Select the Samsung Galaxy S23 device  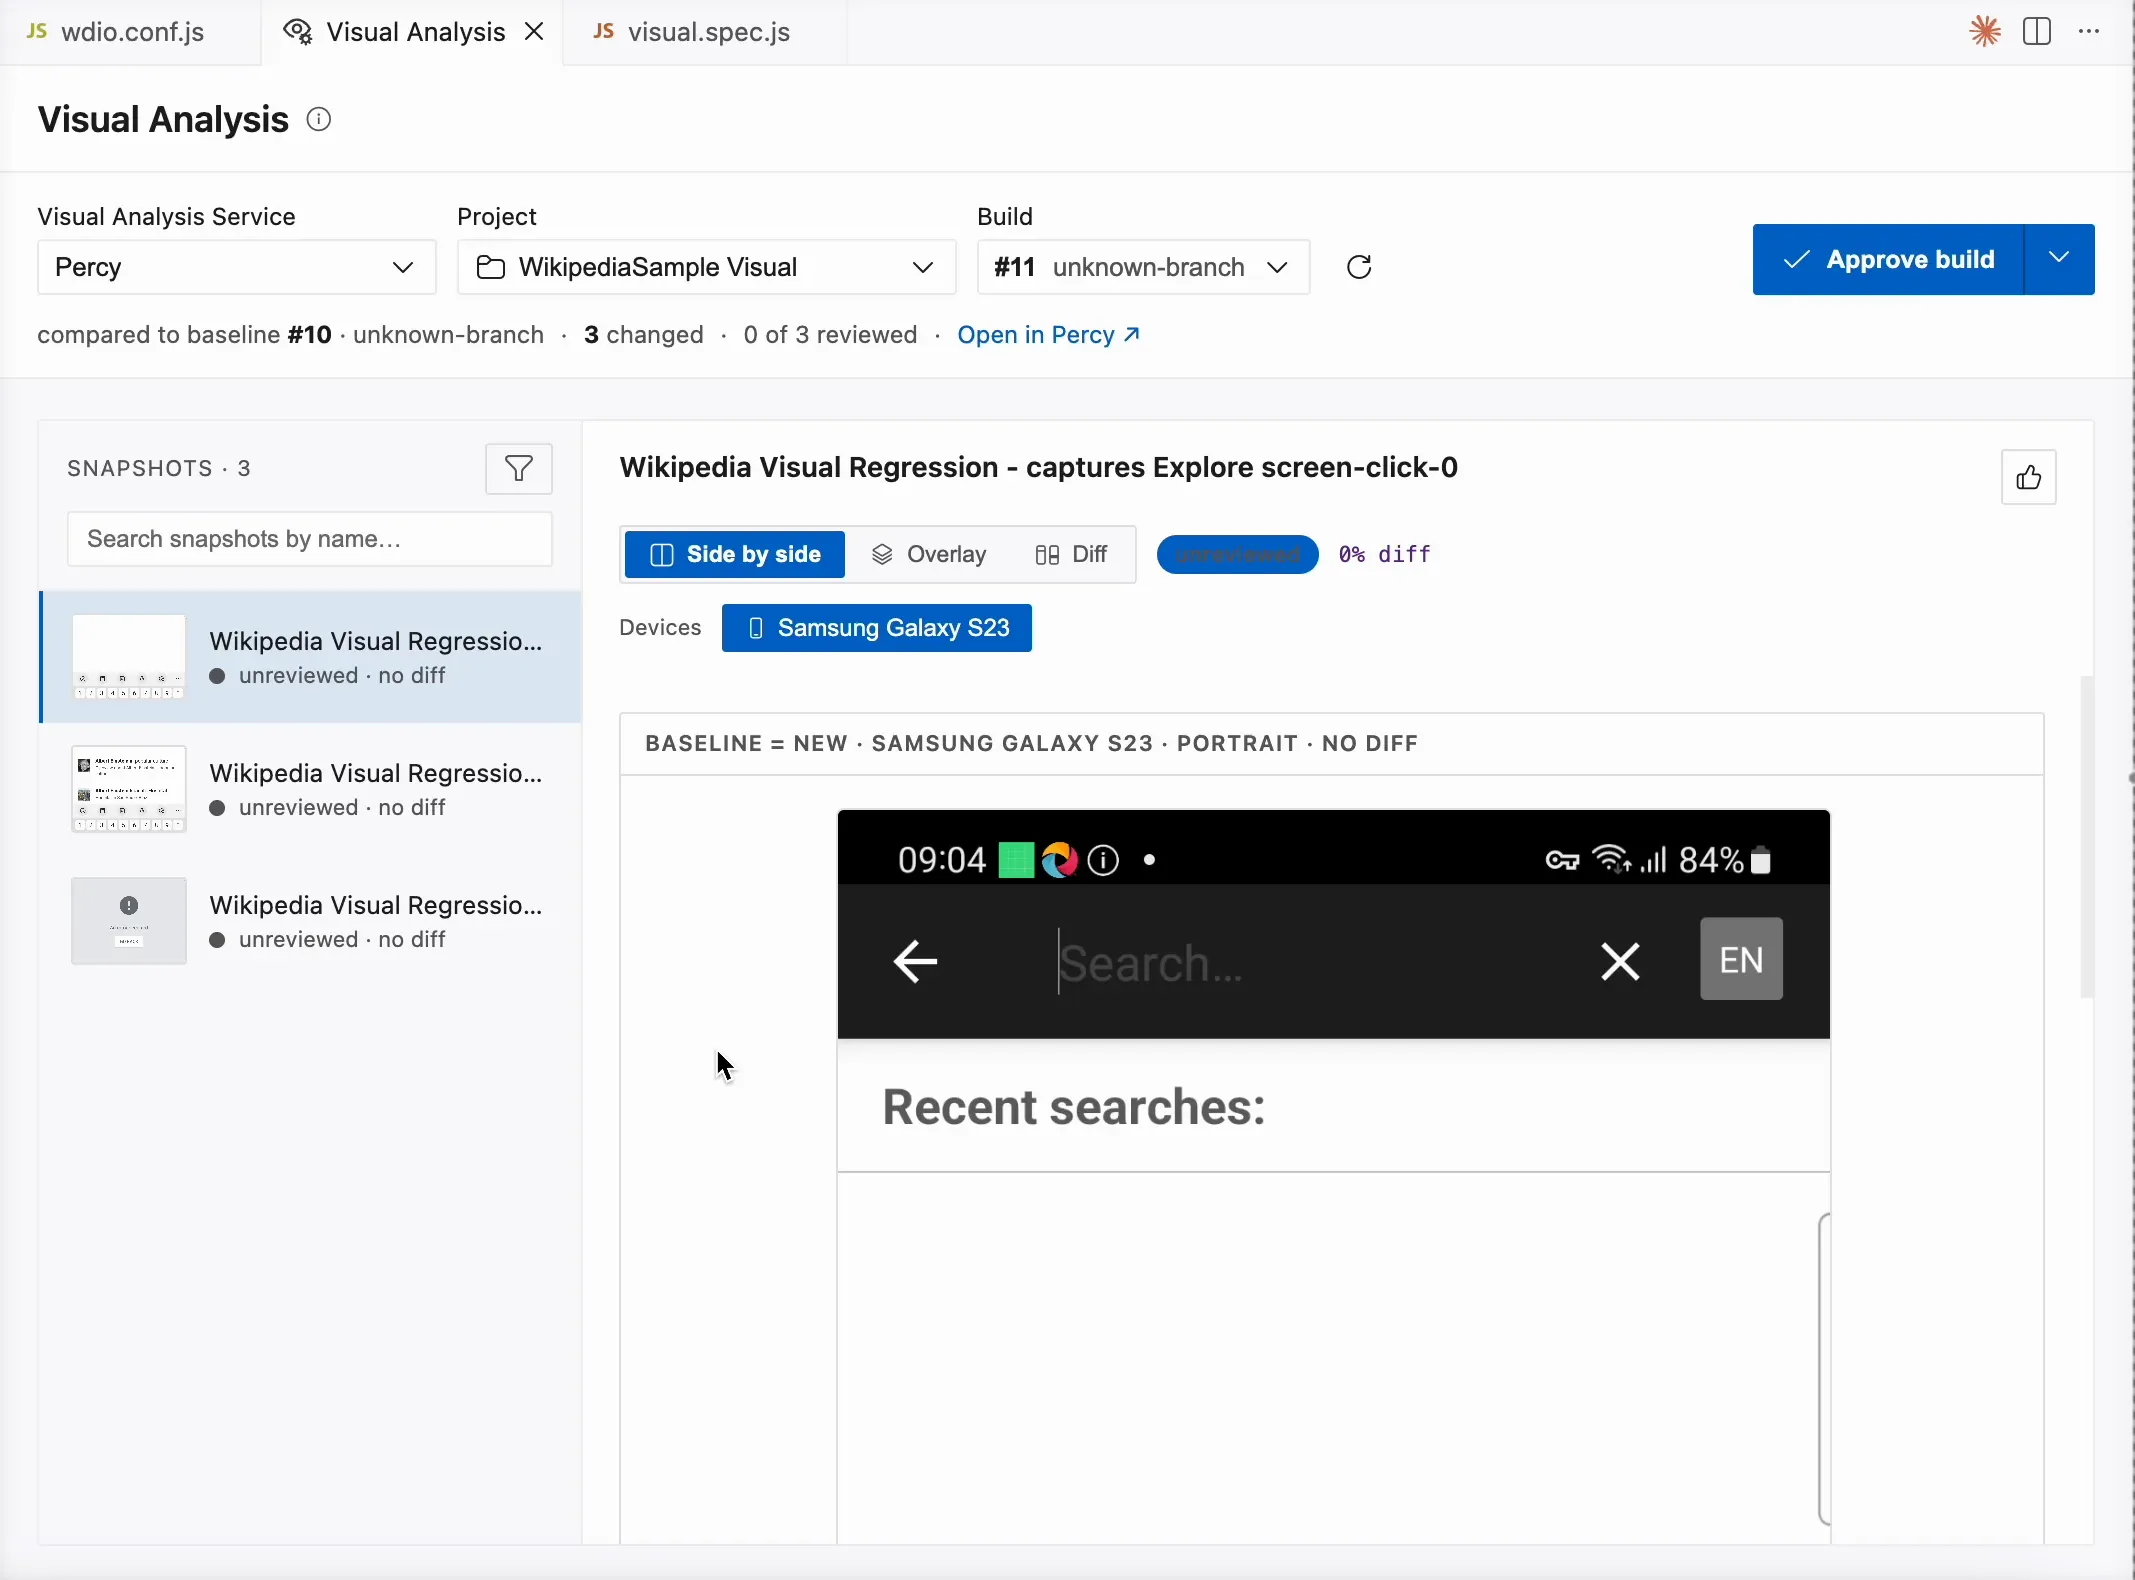877,628
